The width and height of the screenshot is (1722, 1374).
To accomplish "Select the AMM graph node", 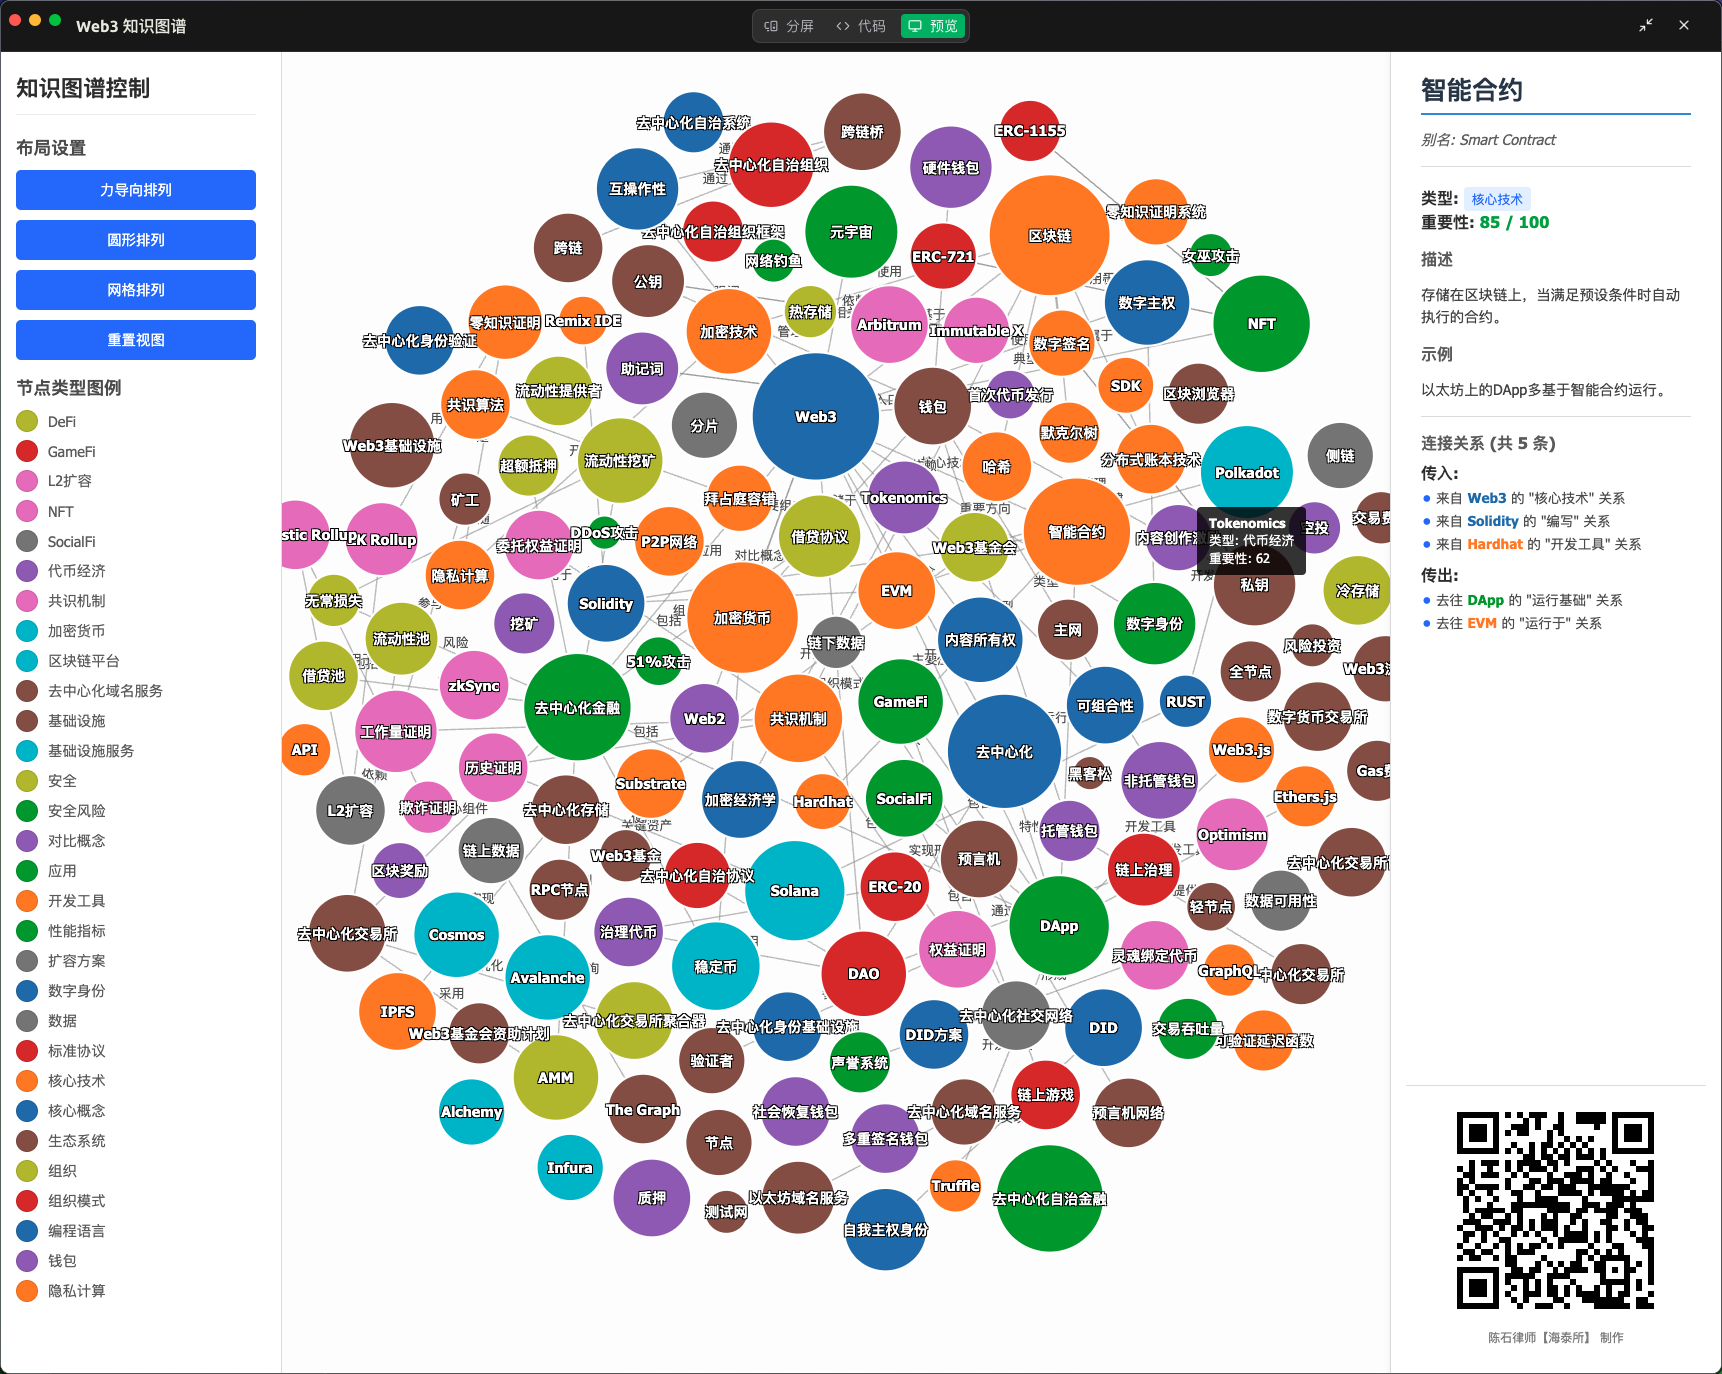I will [x=556, y=1078].
